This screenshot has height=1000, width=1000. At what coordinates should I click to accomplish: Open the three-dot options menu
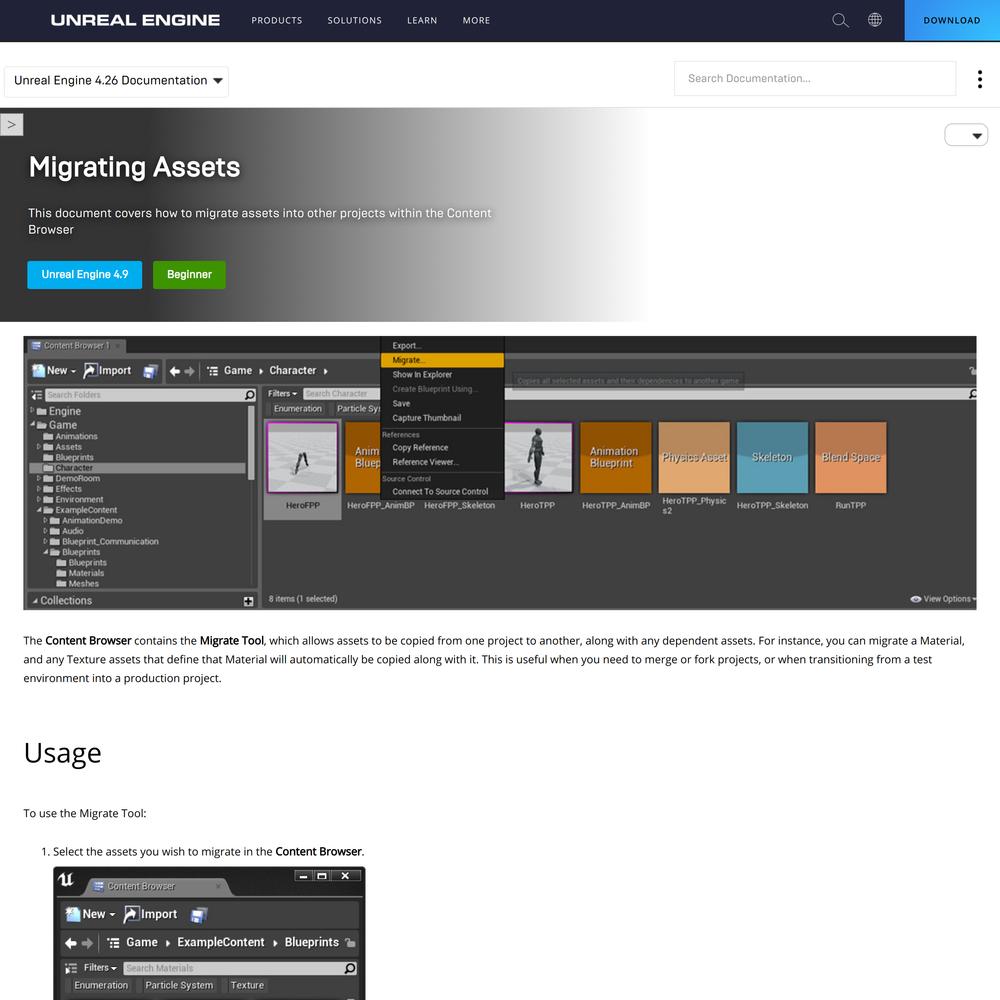(980, 79)
